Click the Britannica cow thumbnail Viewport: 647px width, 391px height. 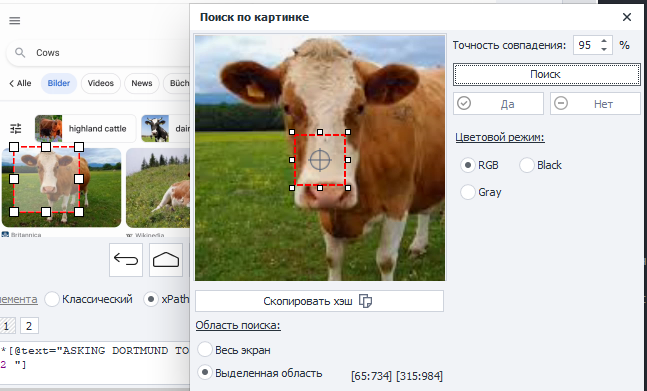coord(61,187)
